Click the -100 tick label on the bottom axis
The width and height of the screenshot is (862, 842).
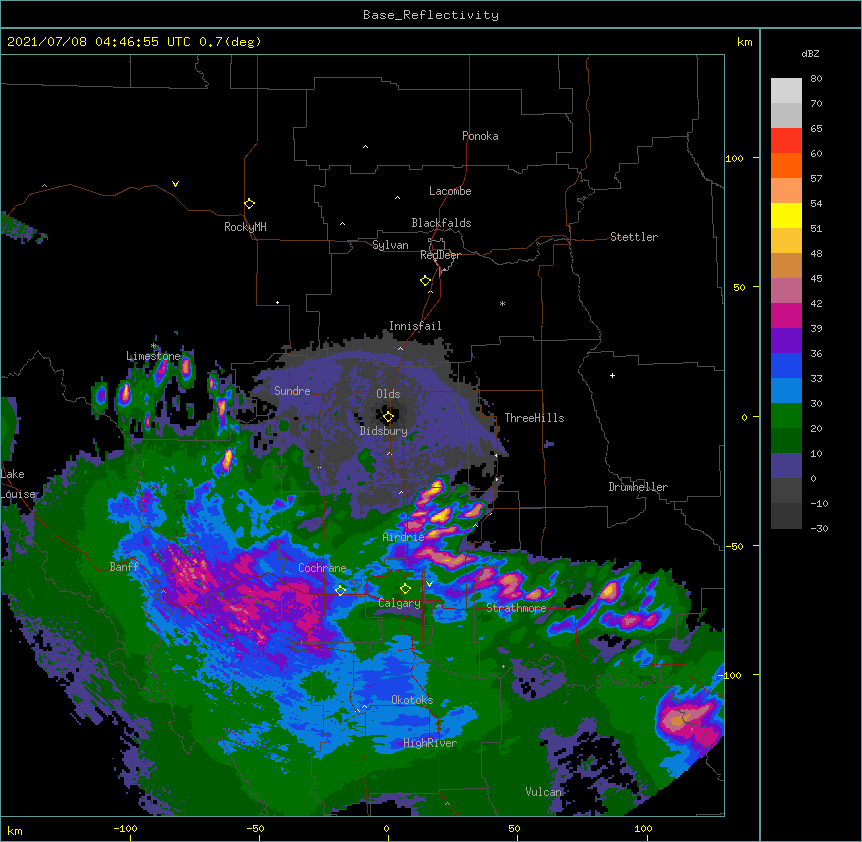click(125, 828)
